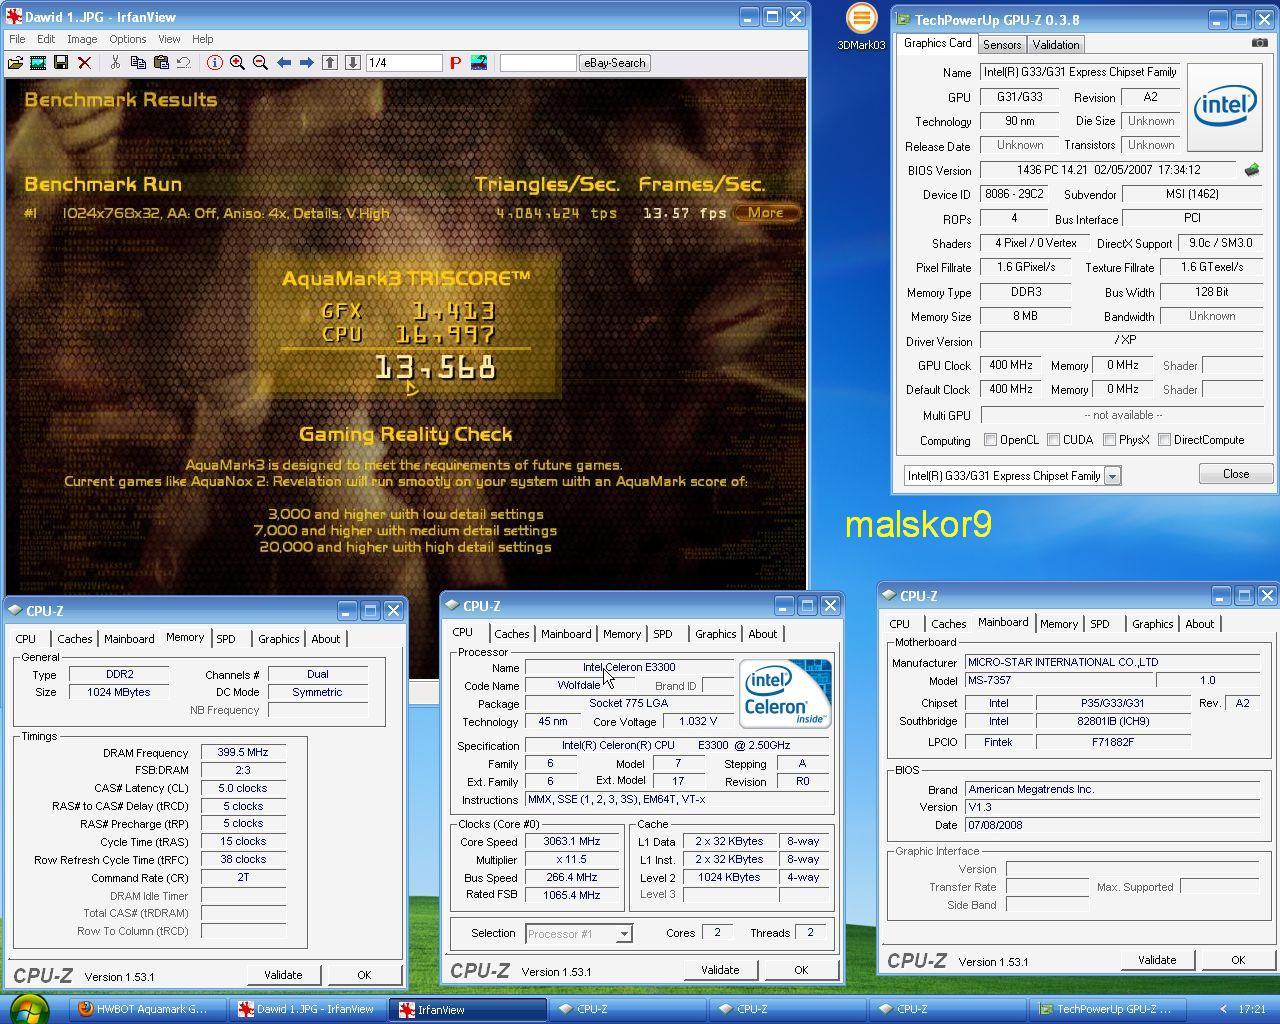Click the Zoom Out magnifier icon

click(x=261, y=63)
